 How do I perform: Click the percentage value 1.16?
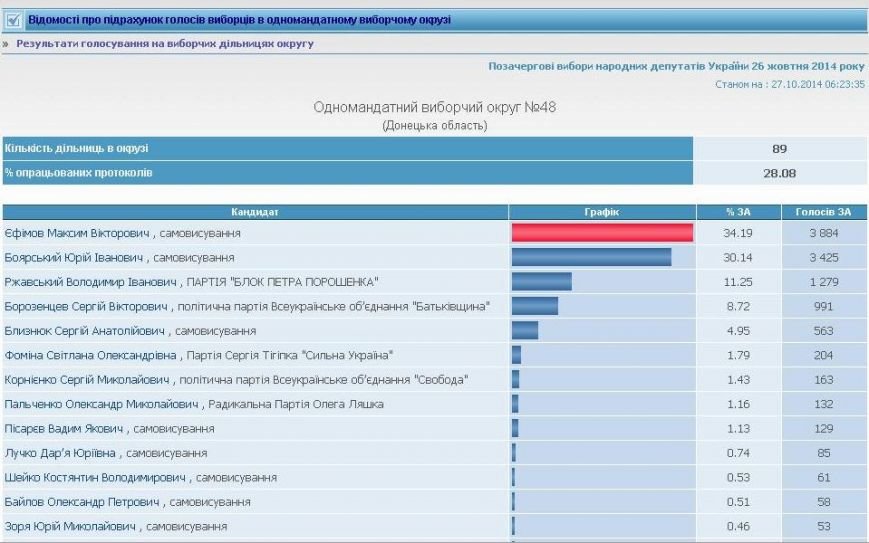(x=738, y=404)
